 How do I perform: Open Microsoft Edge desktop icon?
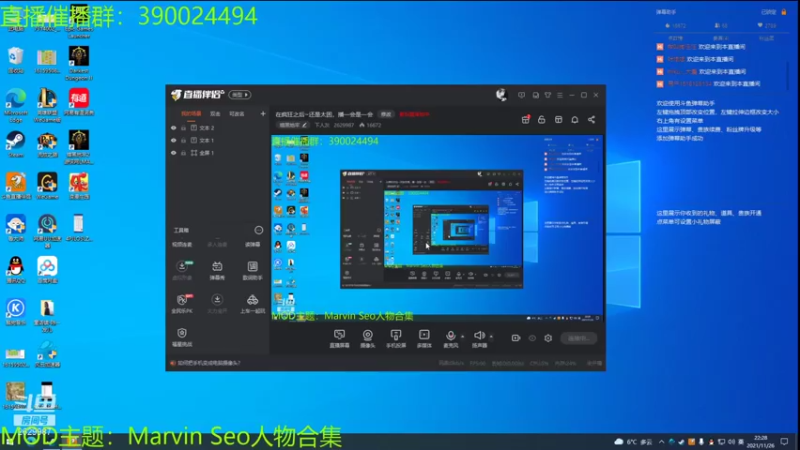point(16,105)
